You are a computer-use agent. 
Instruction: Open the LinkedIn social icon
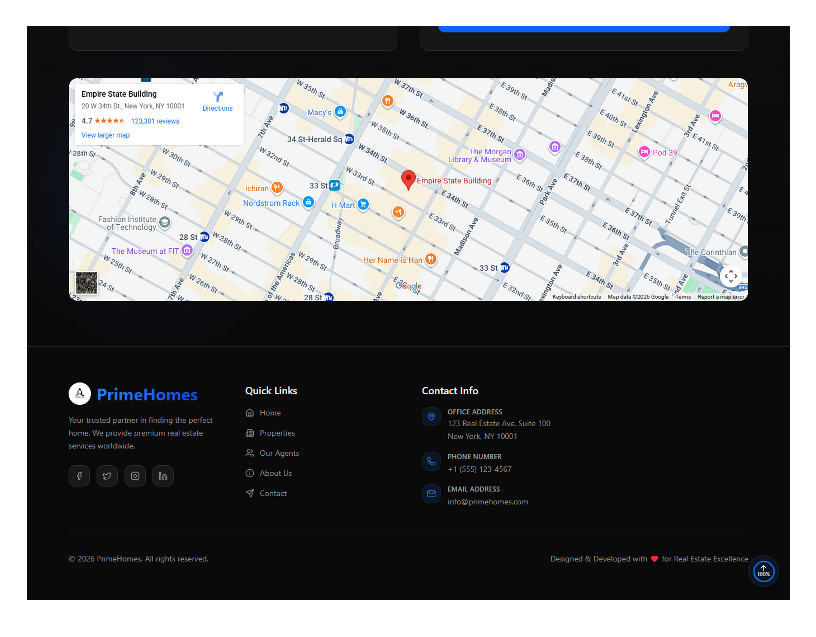pyautogui.click(x=163, y=476)
